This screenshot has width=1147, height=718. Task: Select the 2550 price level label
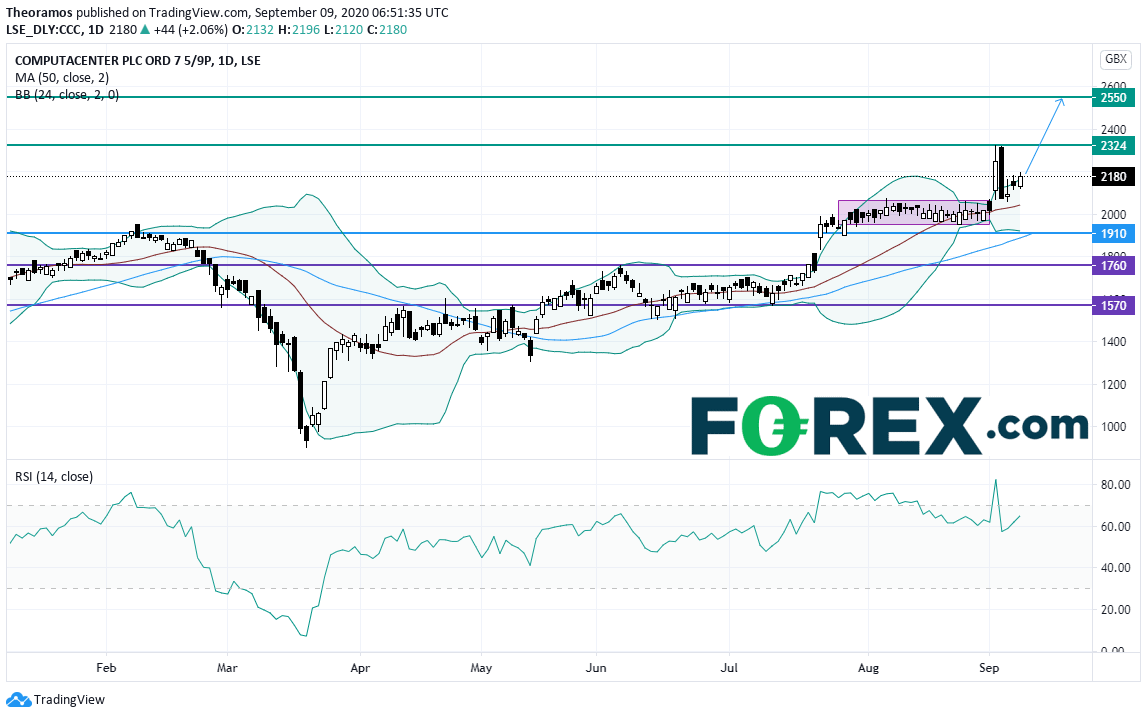[x=1113, y=97]
